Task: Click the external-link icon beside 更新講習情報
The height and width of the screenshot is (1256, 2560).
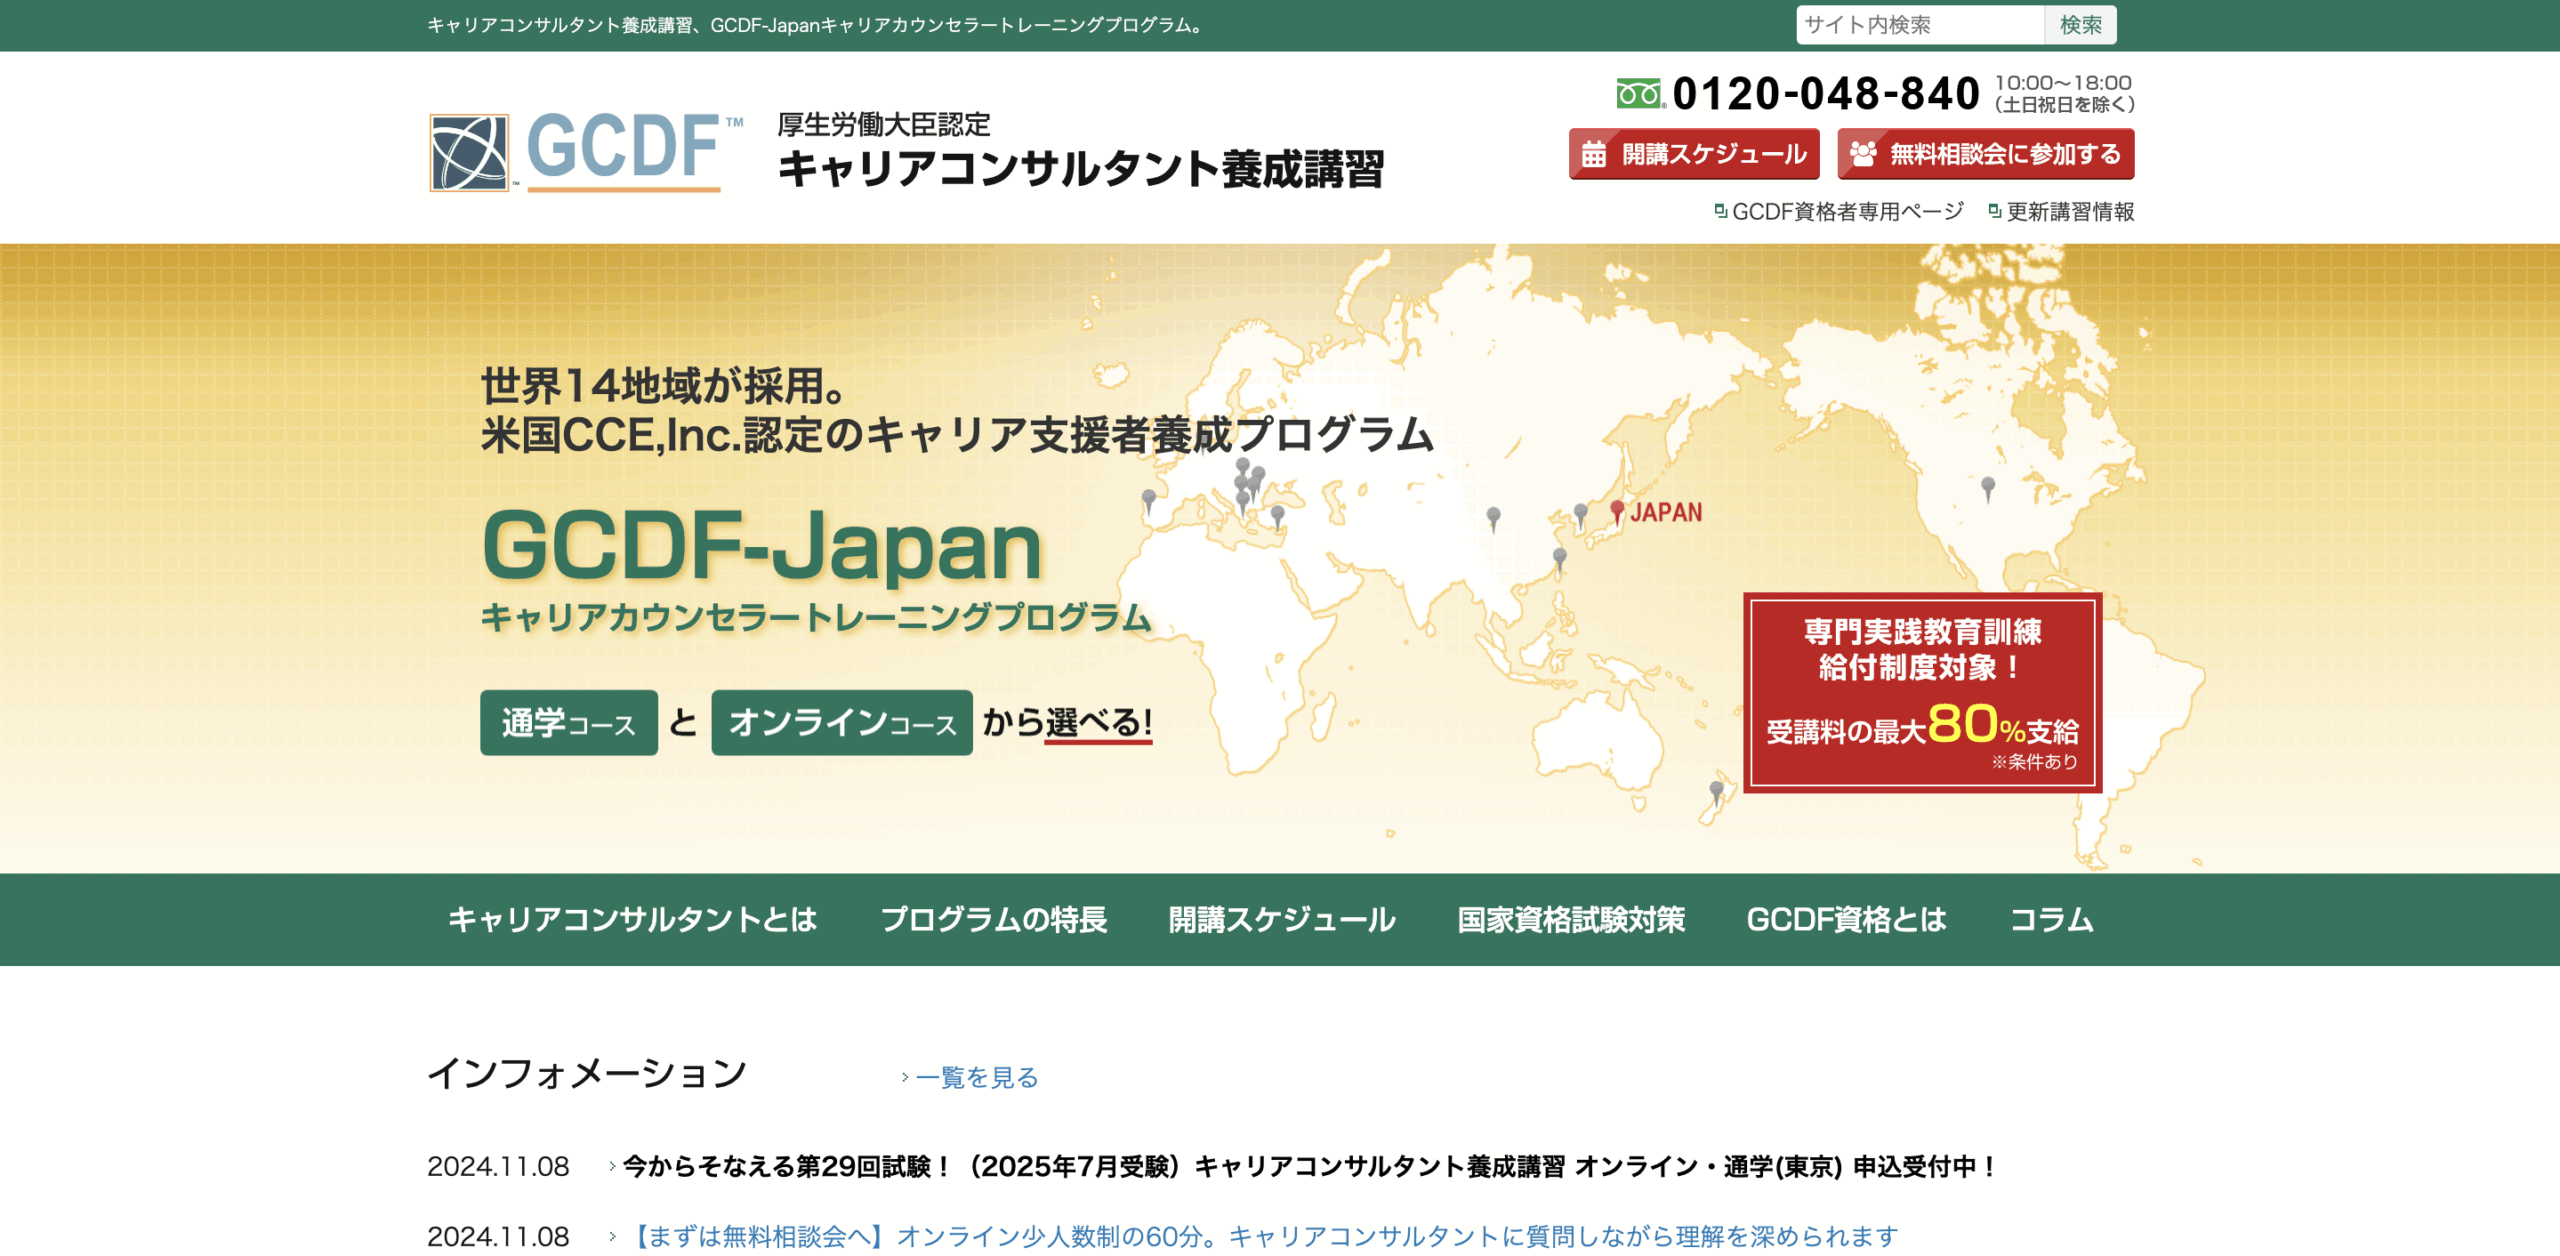Action: click(1994, 211)
